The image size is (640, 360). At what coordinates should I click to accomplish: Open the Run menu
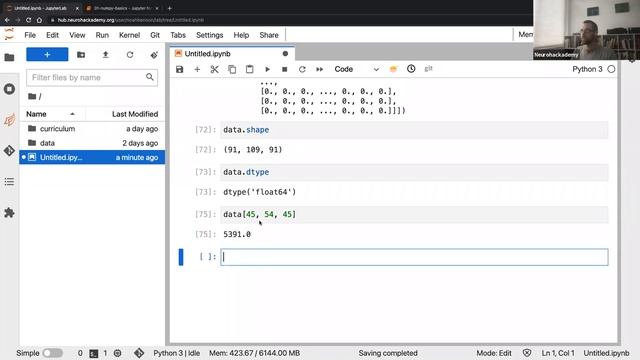click(x=102, y=35)
